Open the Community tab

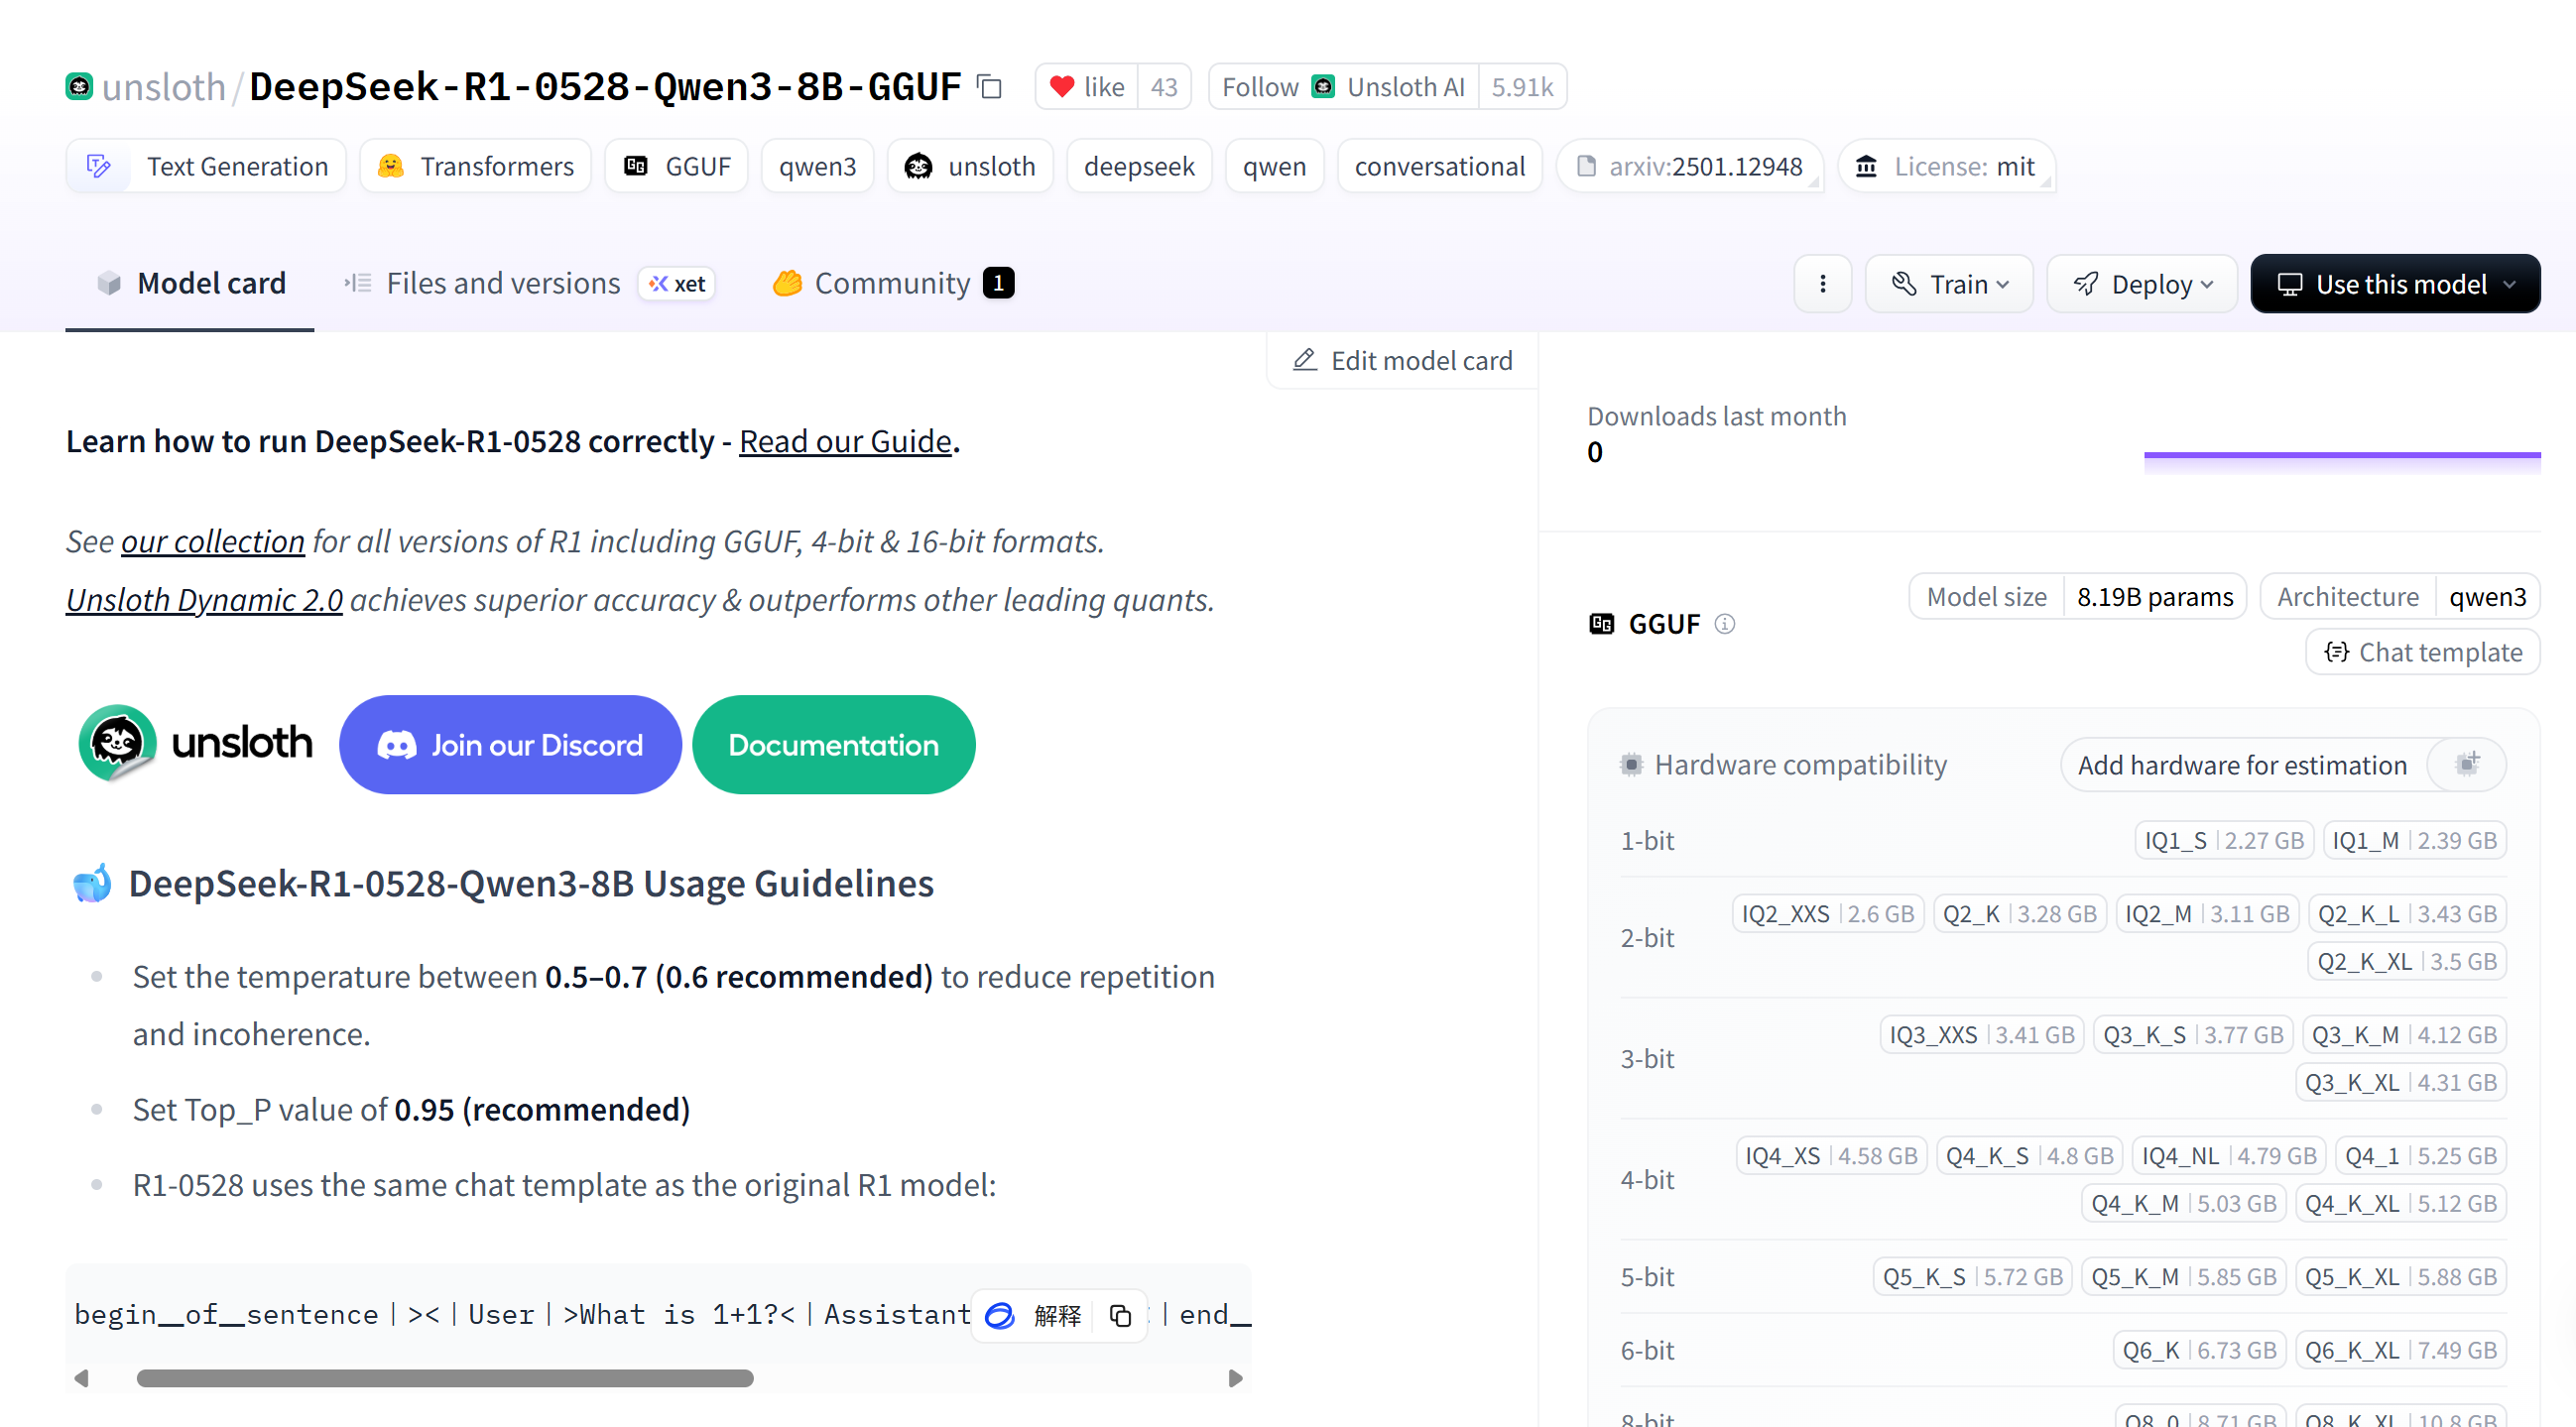891,284
